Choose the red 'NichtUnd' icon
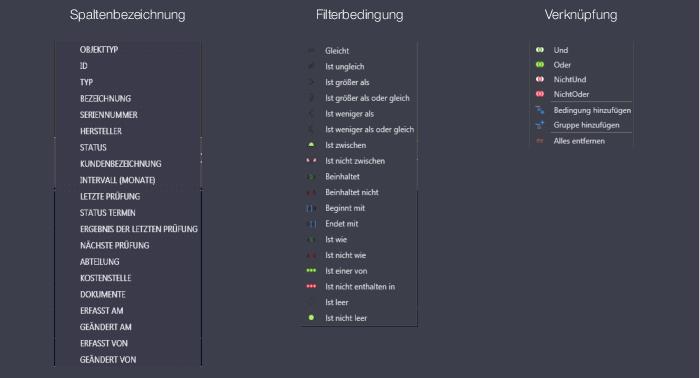Image resolution: width=700 pixels, height=378 pixels. 540,79
